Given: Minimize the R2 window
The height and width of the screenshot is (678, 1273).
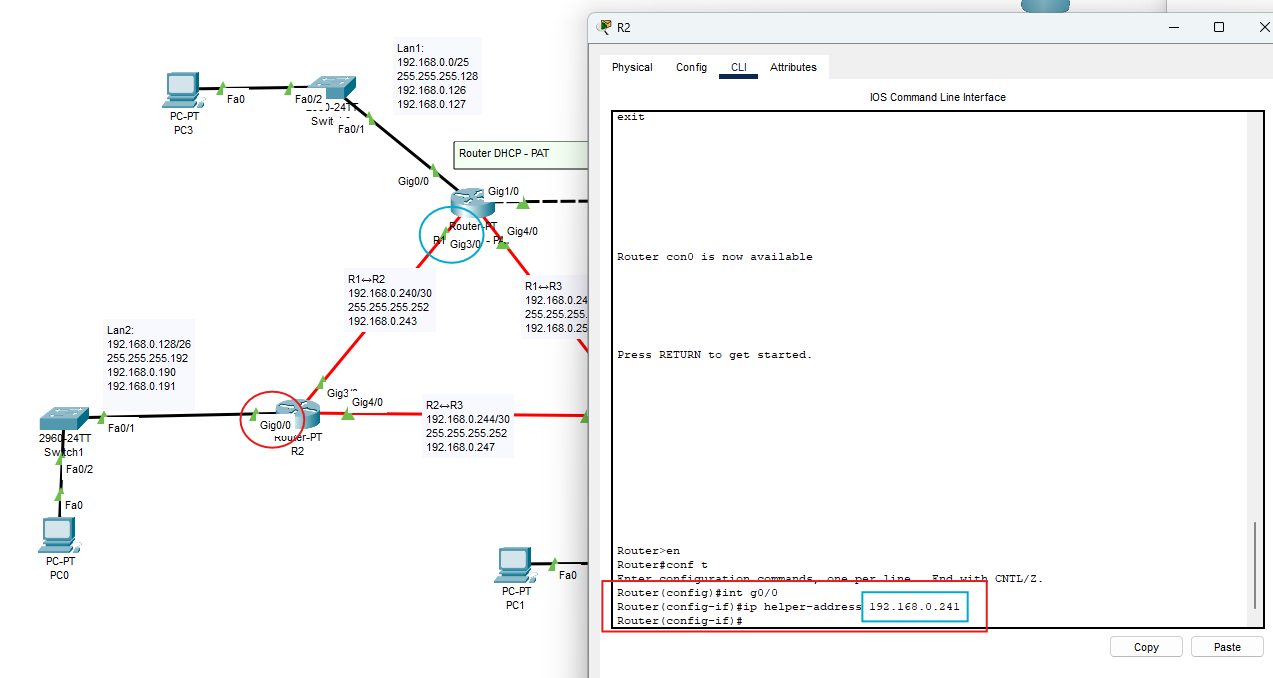Looking at the screenshot, I should coord(1174,27).
